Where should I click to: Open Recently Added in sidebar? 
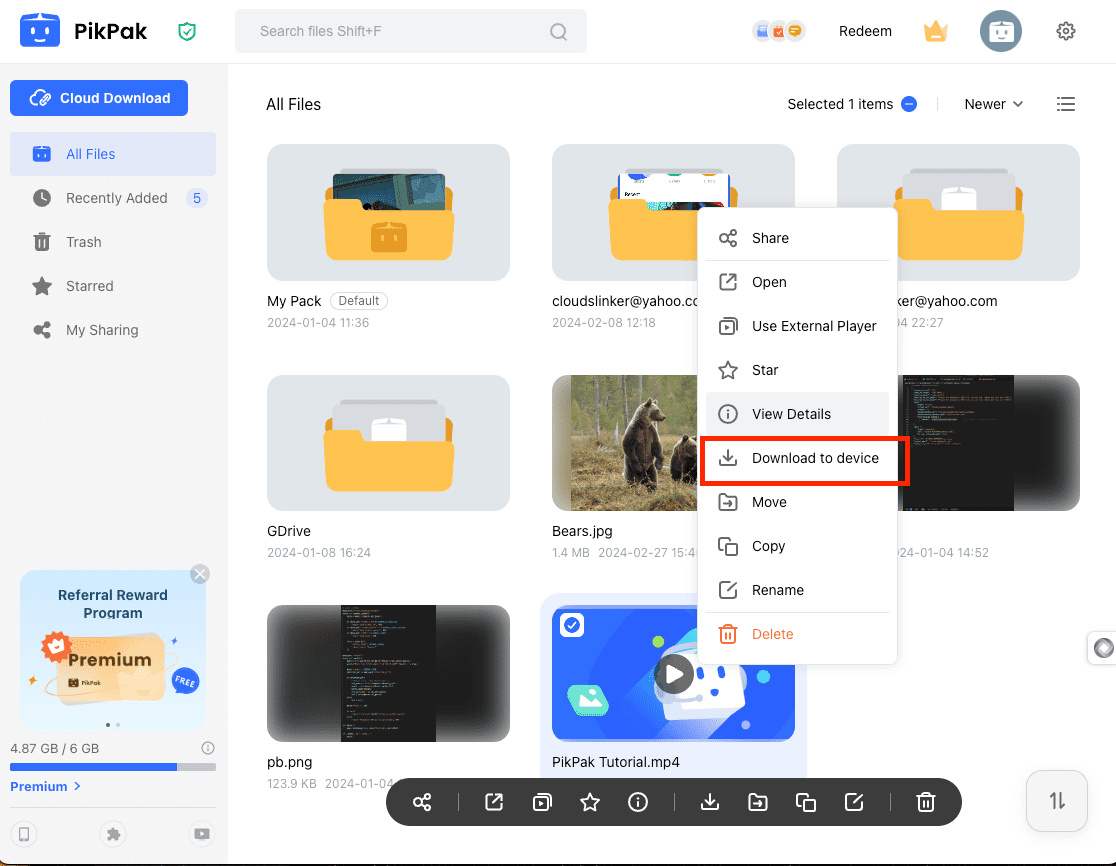coord(112,198)
